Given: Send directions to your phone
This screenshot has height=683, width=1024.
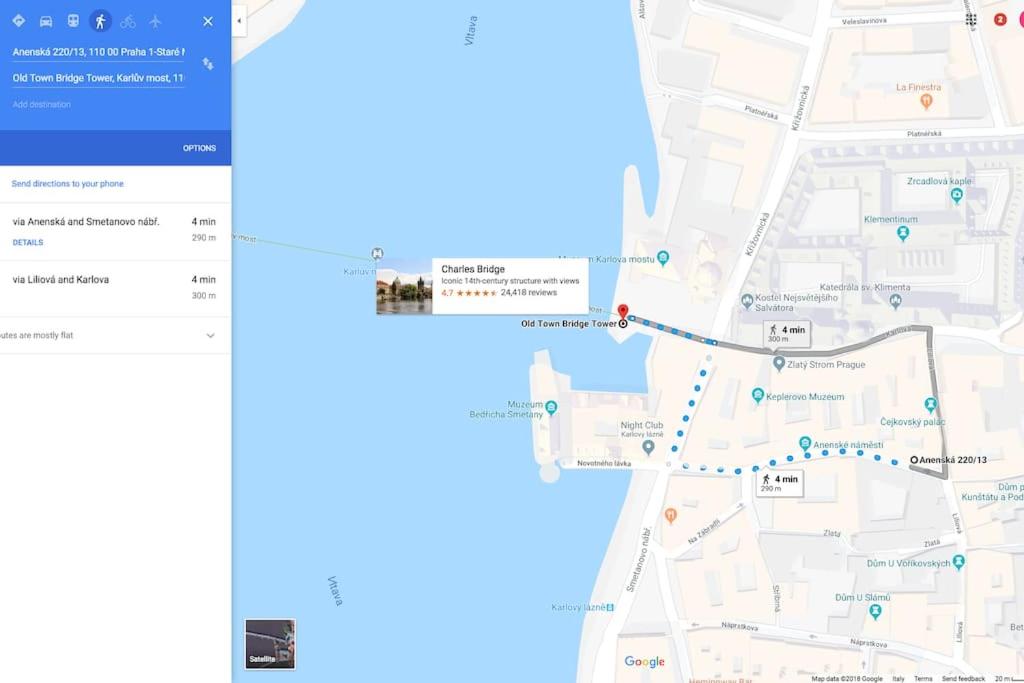Looking at the screenshot, I should (67, 183).
